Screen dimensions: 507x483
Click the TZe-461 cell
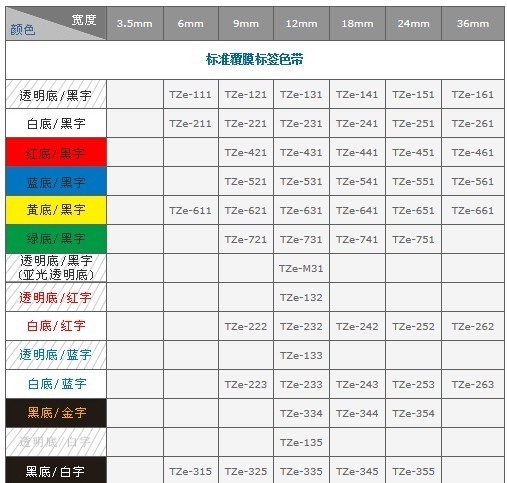tap(473, 152)
